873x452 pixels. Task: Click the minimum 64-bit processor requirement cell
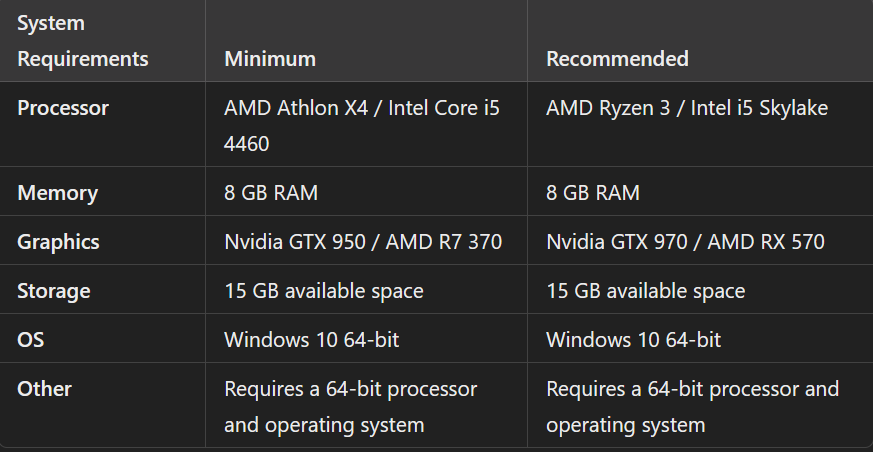pos(351,406)
